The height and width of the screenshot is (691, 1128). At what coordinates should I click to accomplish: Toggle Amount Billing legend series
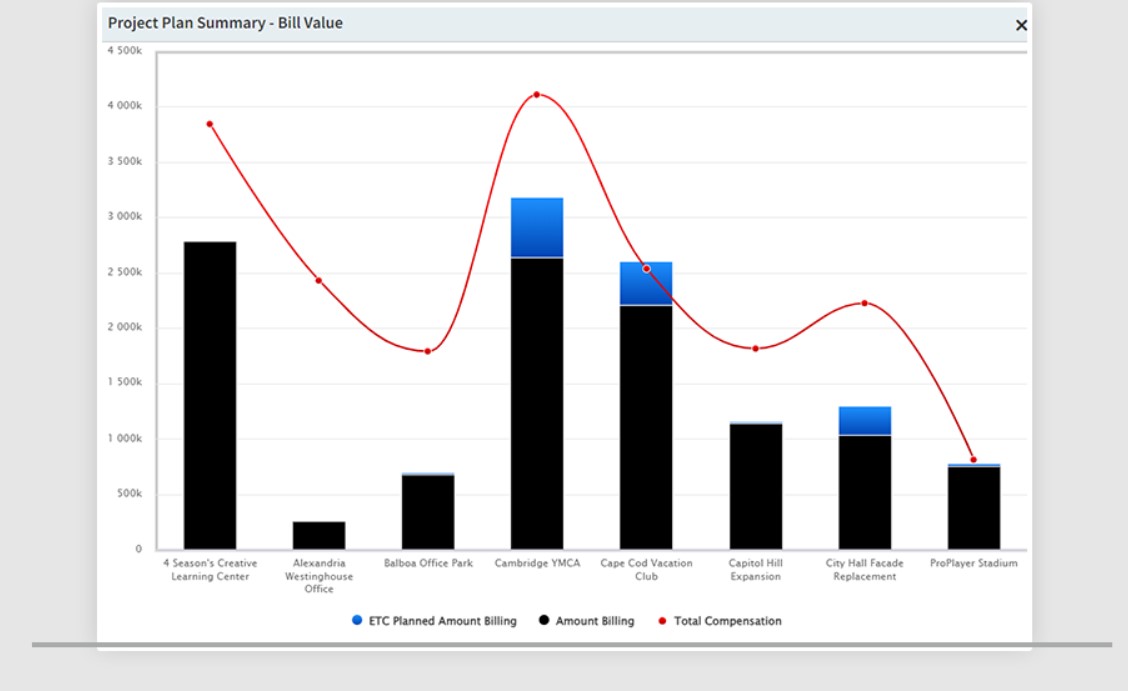coord(586,621)
